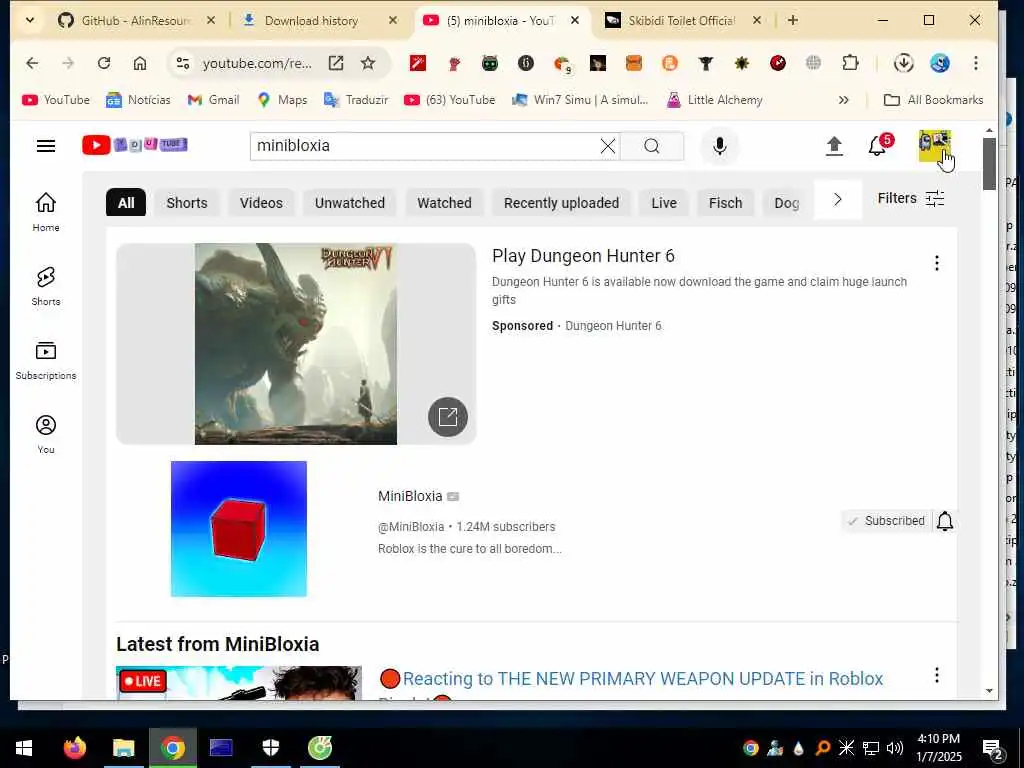Open Shorts in YouTube sidebar
Screen dimensions: 1024x768
tap(46, 286)
